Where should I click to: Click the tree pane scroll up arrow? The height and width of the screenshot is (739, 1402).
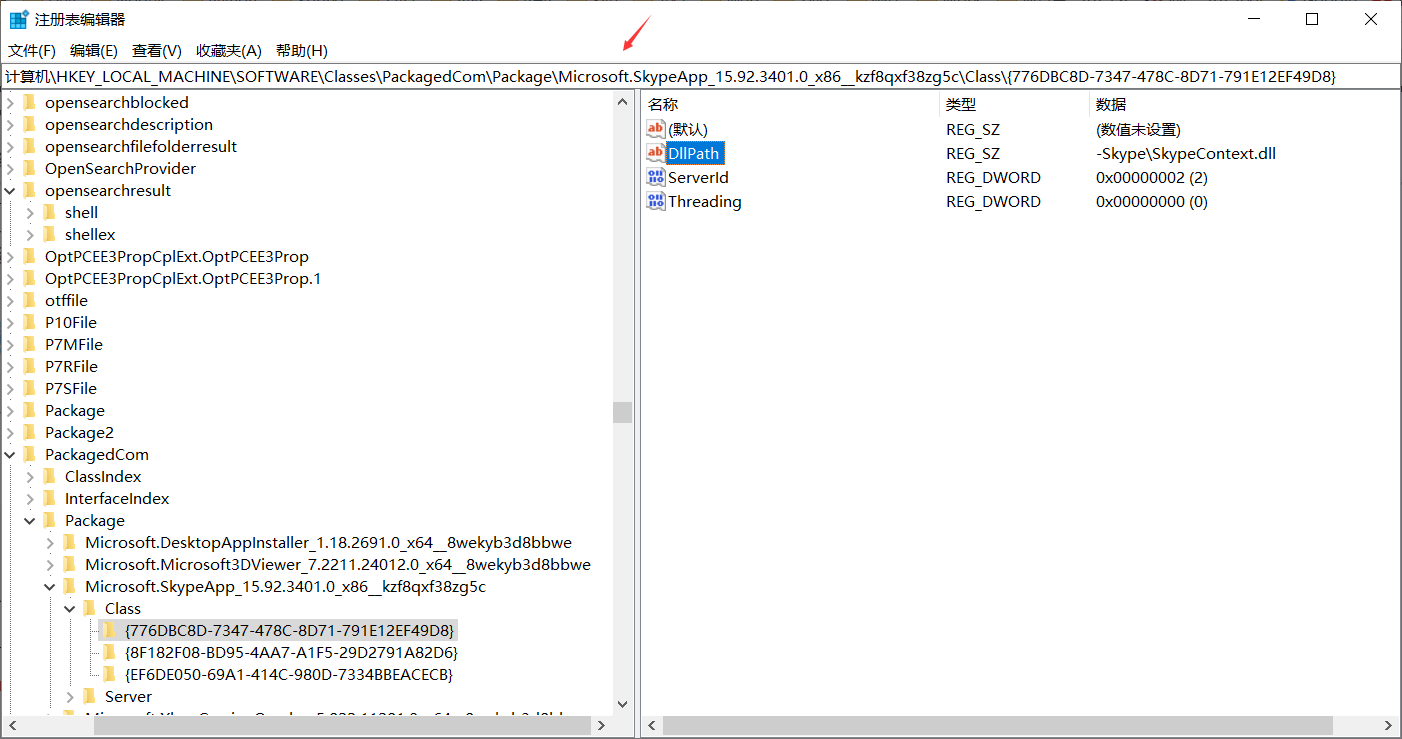pos(622,102)
